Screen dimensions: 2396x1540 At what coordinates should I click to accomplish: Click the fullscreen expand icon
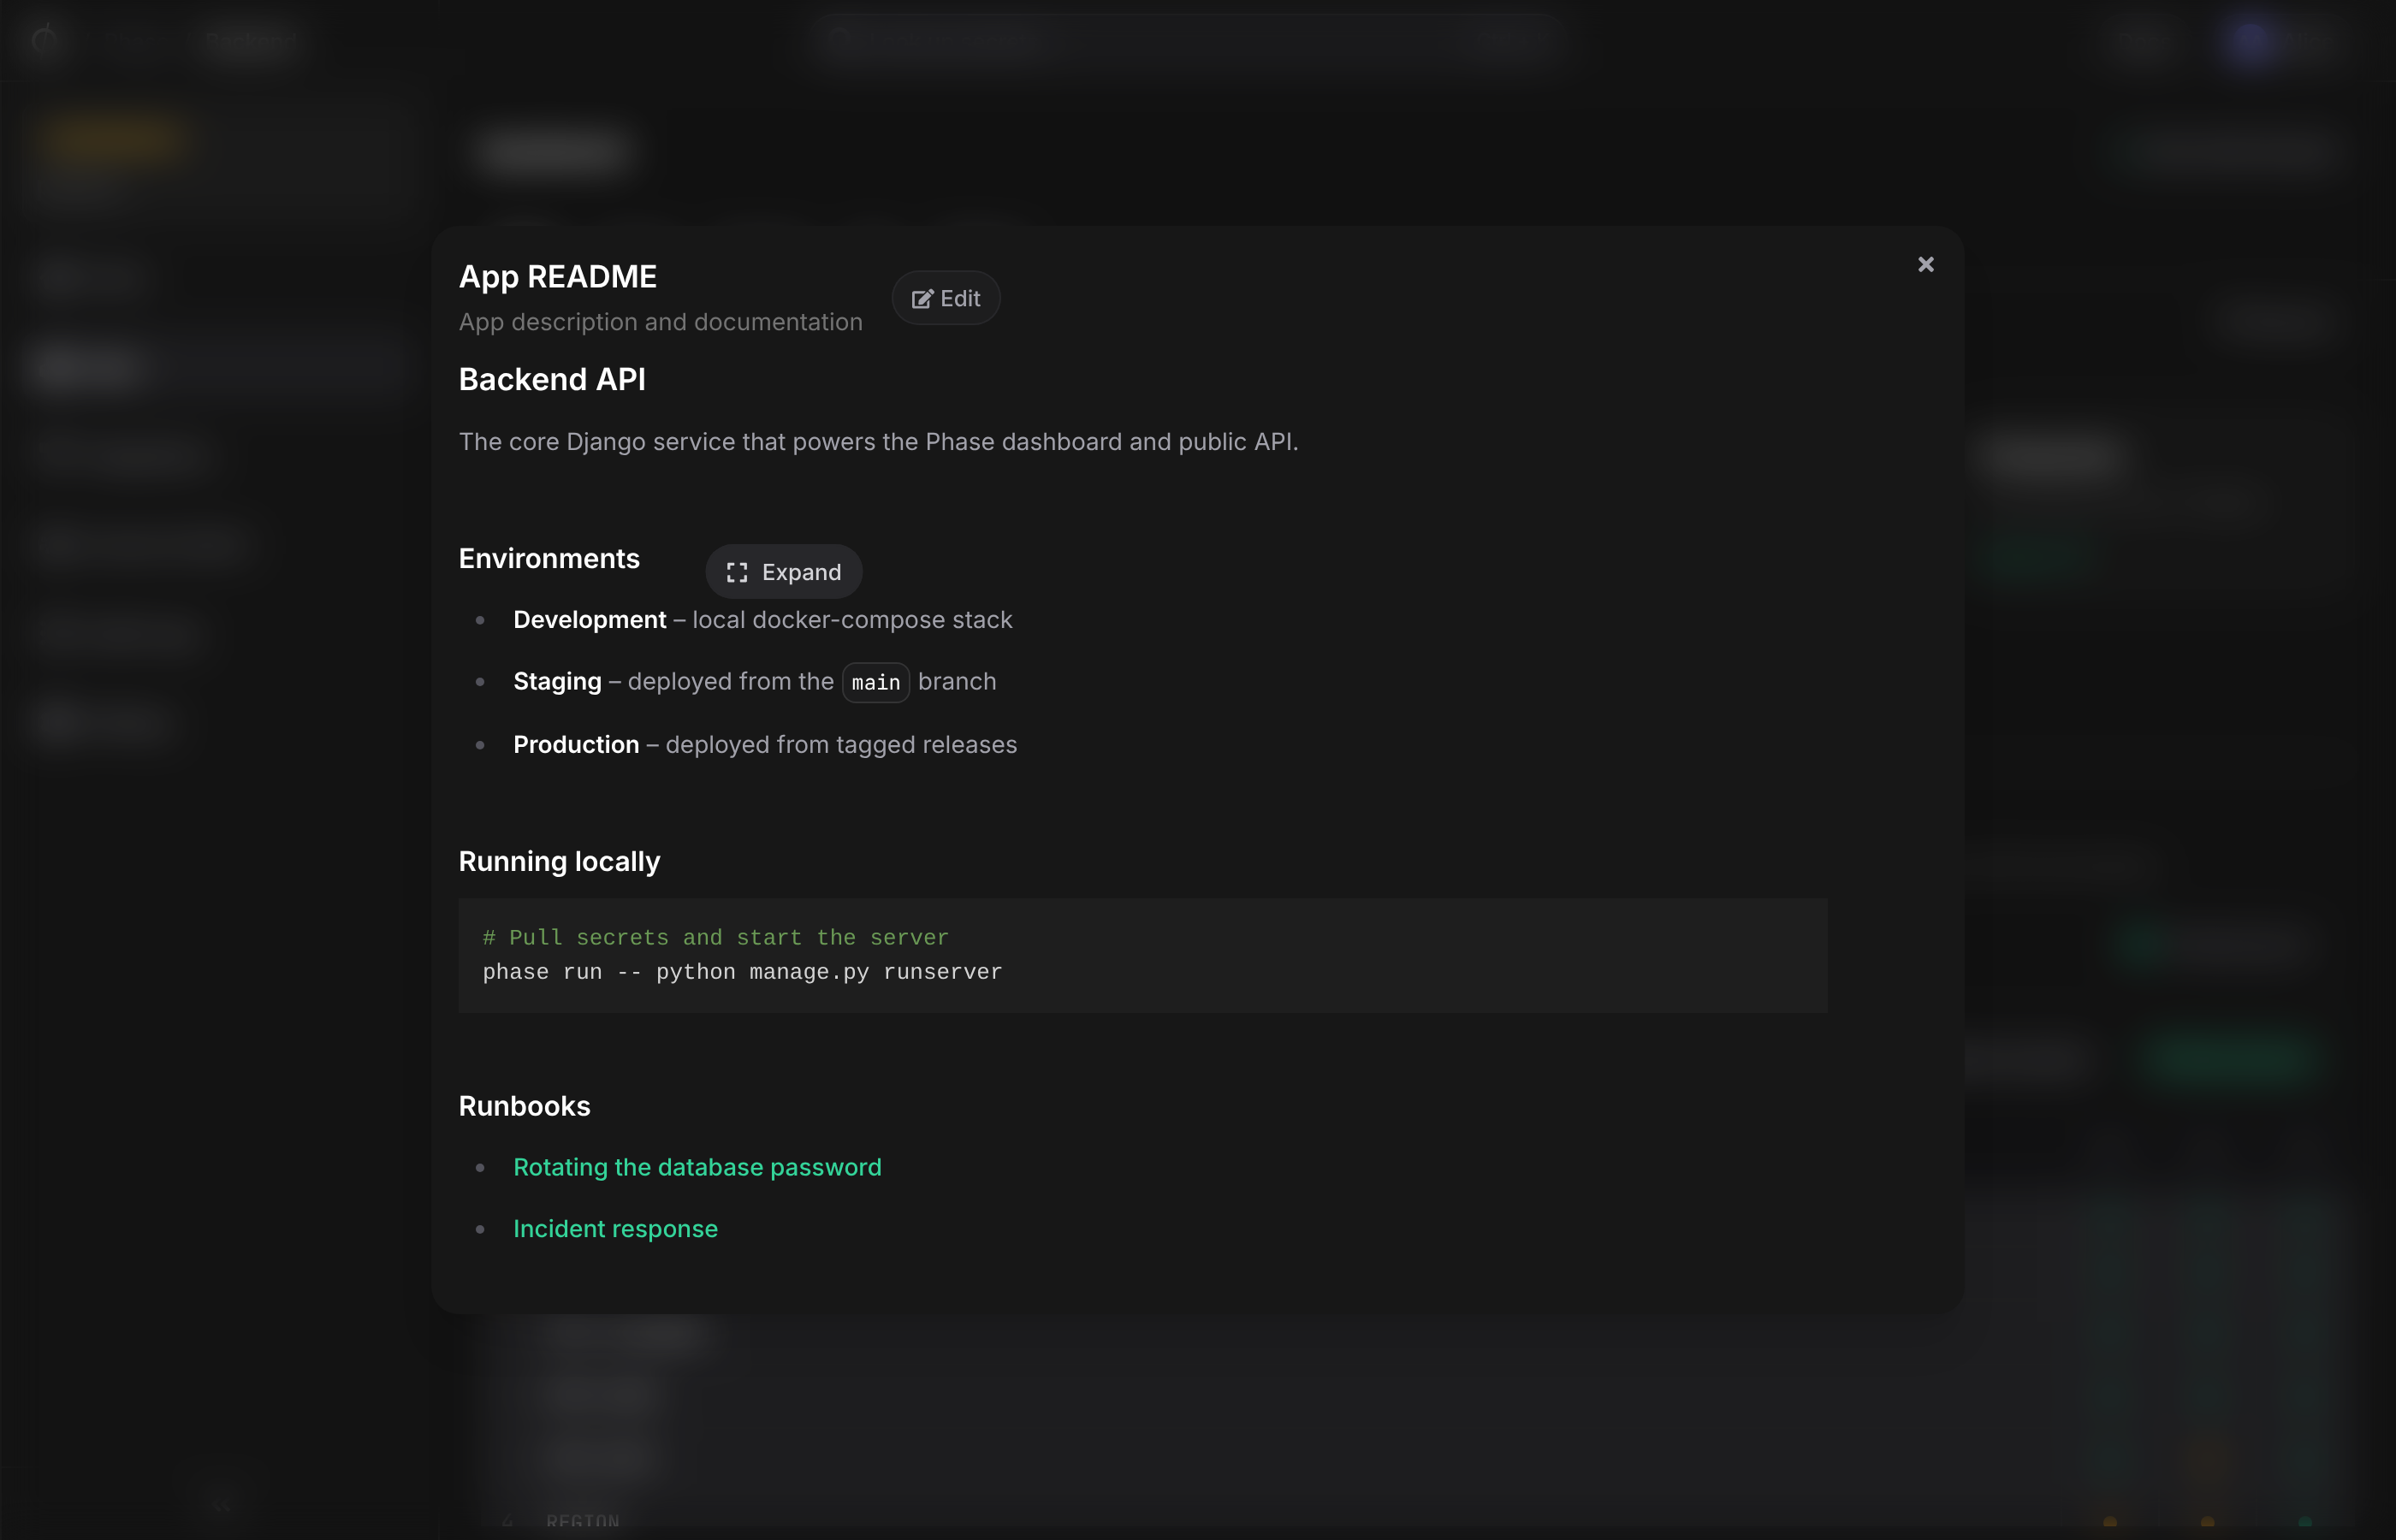pos(737,572)
